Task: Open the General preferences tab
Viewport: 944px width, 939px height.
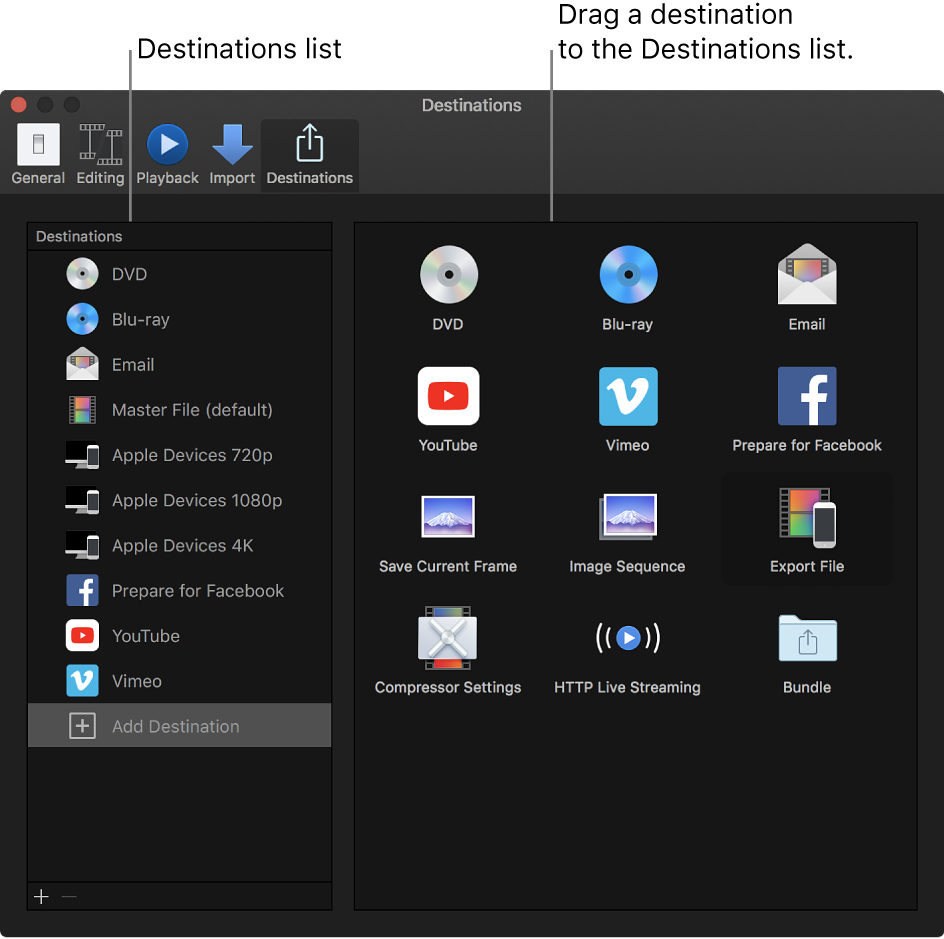Action: [38, 155]
